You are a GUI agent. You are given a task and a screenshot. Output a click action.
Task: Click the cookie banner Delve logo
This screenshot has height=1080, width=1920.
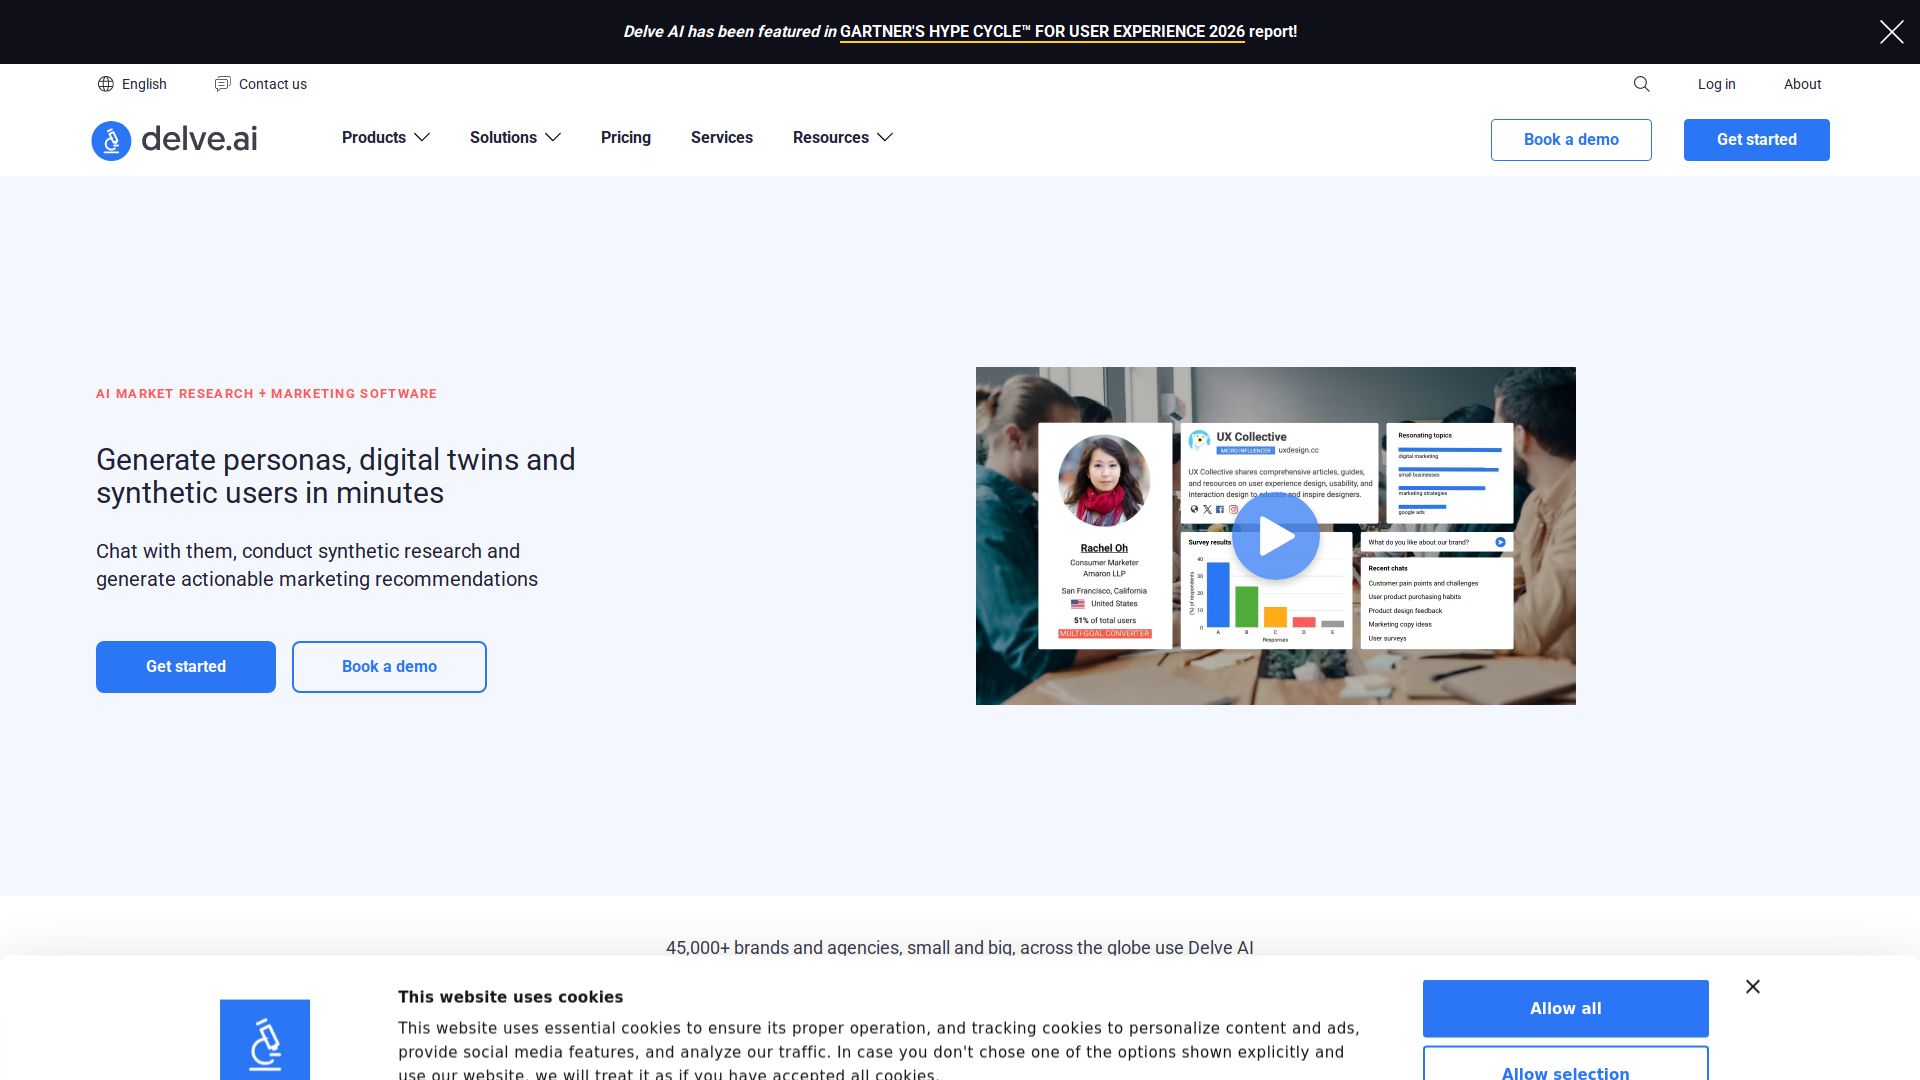[x=265, y=1040]
